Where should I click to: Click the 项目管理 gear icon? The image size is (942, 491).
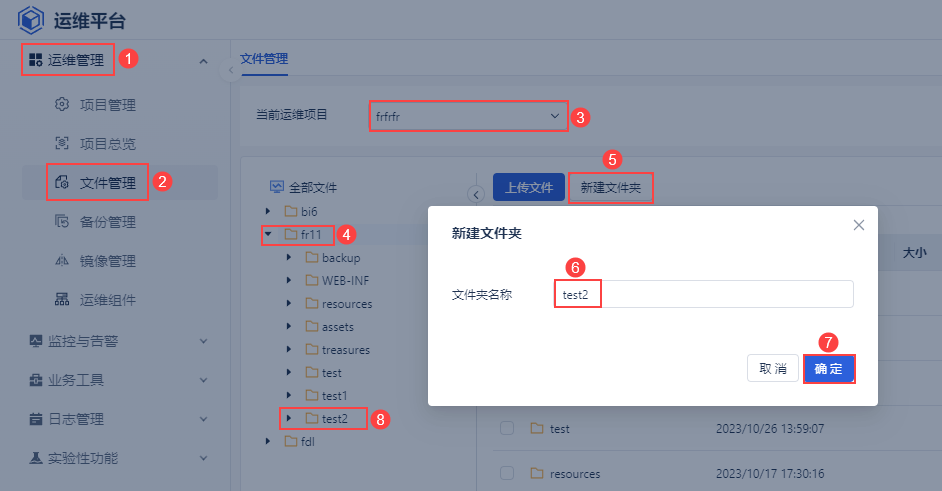[x=61, y=105]
